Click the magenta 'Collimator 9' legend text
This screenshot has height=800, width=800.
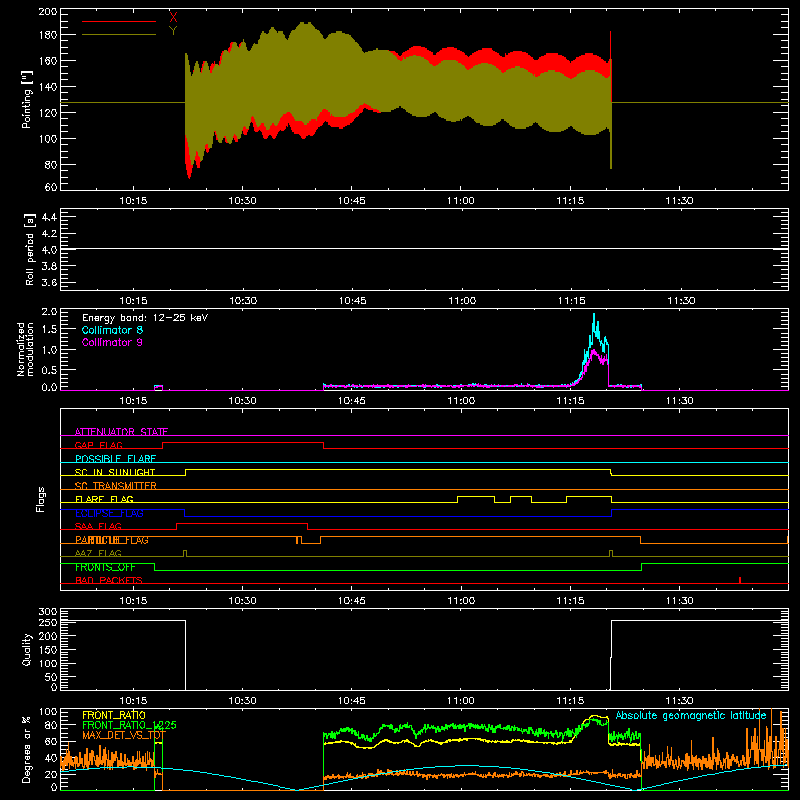[x=112, y=342]
